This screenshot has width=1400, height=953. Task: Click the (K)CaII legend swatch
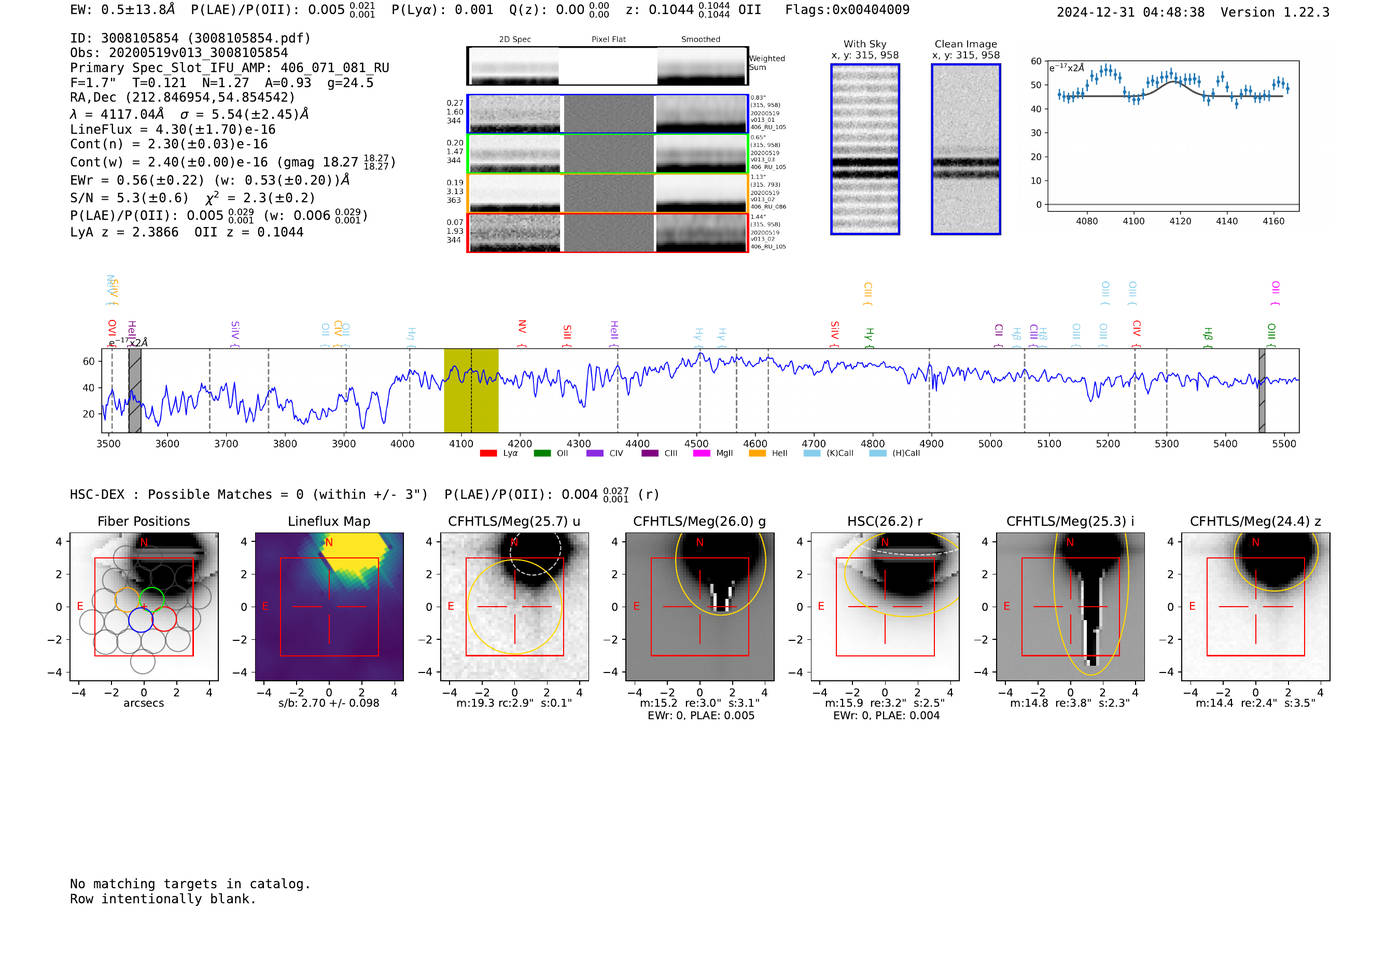click(x=812, y=453)
